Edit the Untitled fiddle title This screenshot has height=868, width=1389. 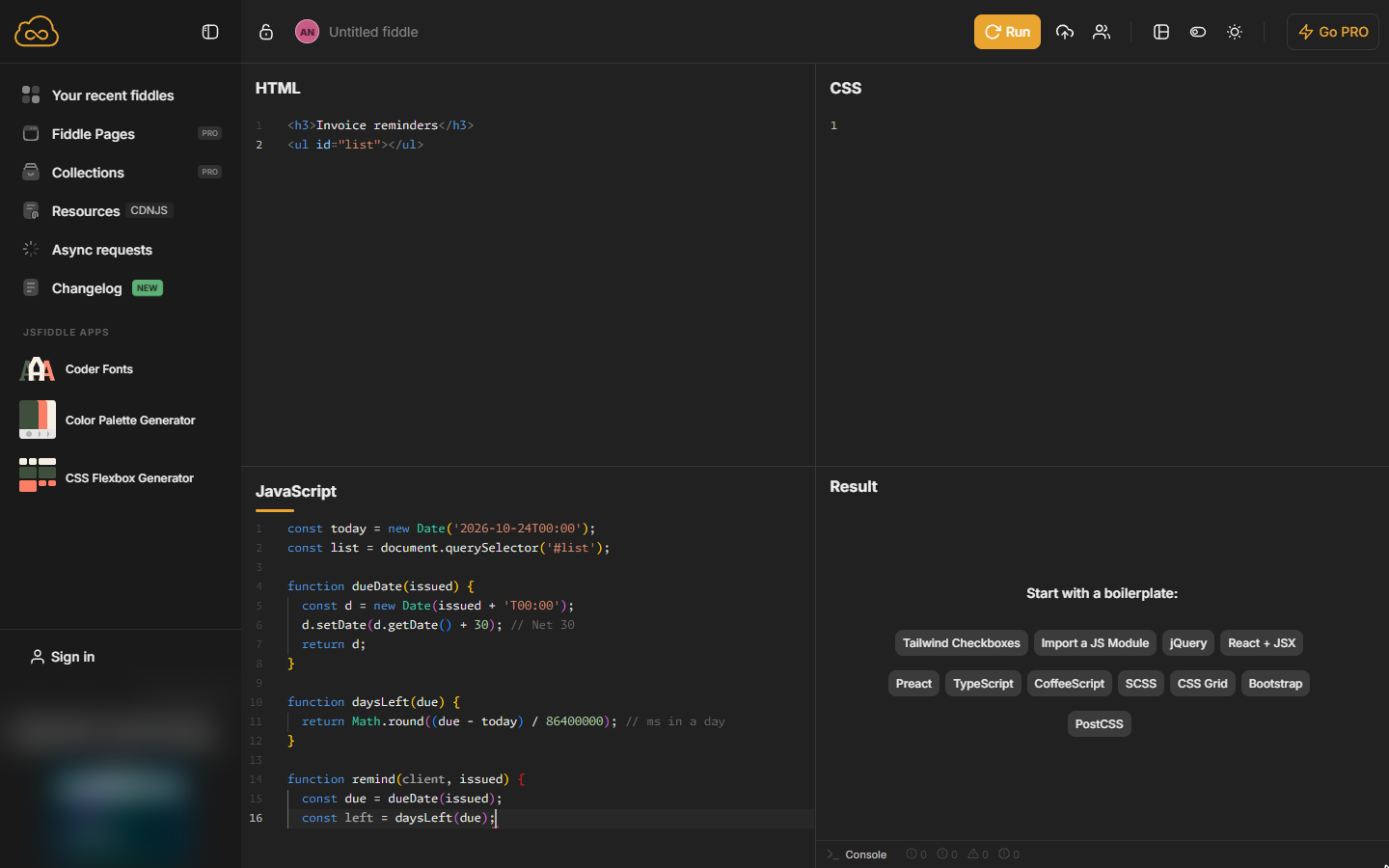coord(373,32)
